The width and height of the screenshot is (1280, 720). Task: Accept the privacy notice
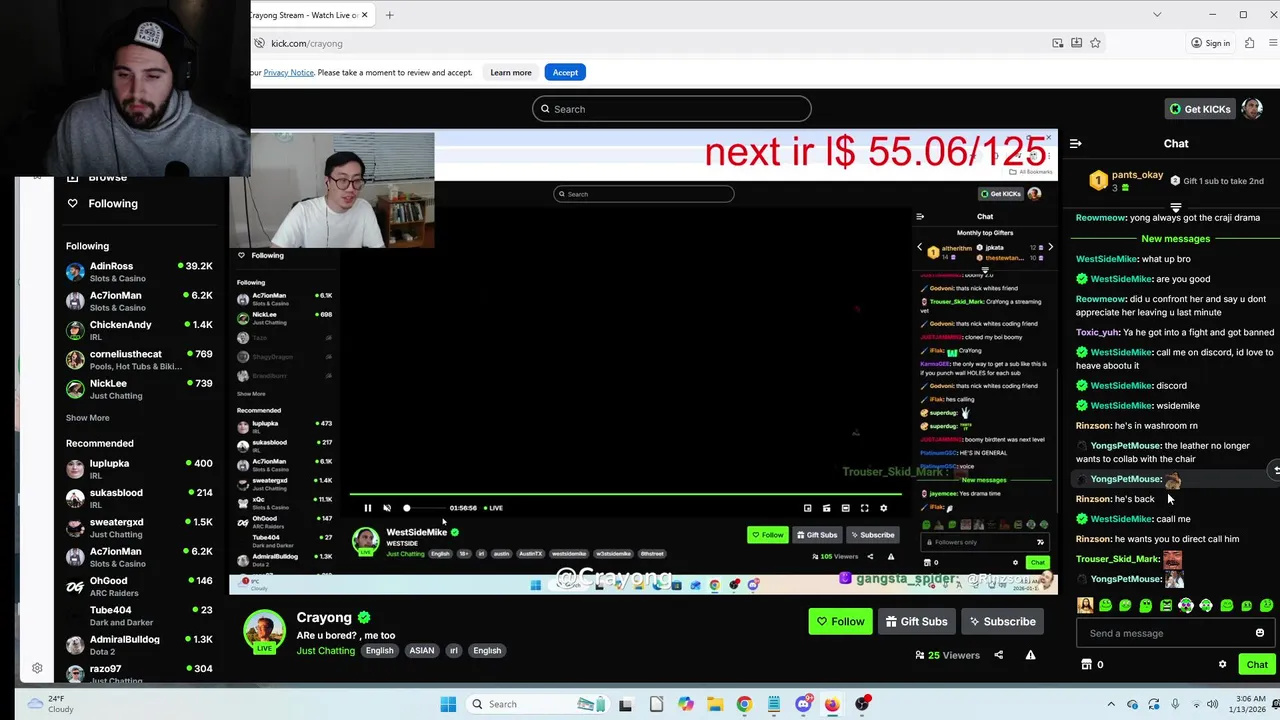point(565,72)
